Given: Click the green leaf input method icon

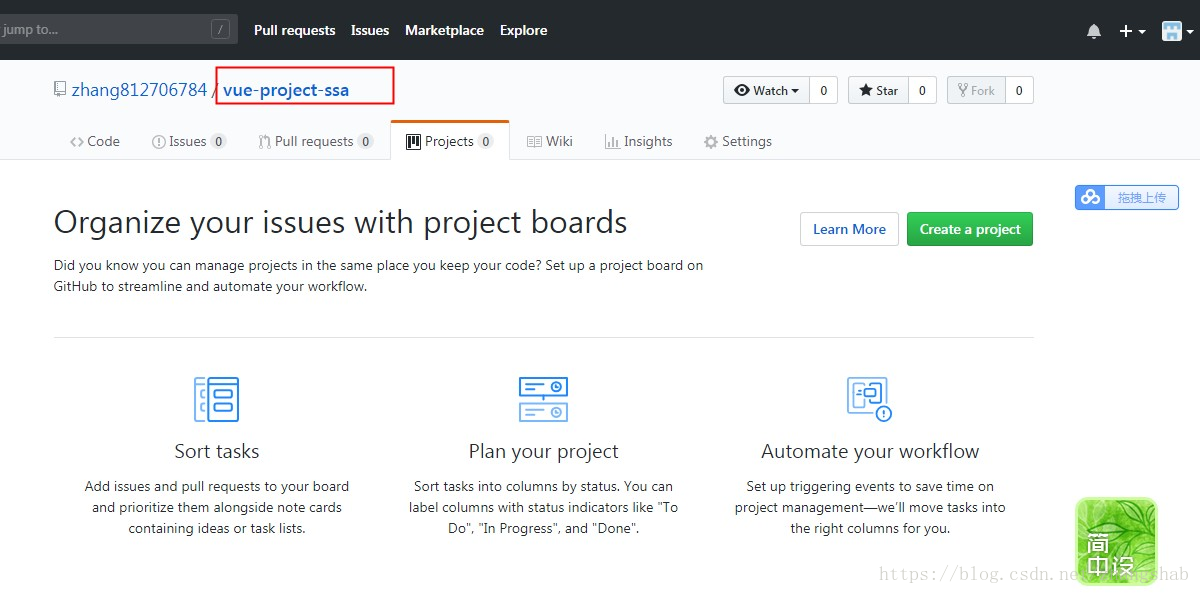Looking at the screenshot, I should (1116, 541).
